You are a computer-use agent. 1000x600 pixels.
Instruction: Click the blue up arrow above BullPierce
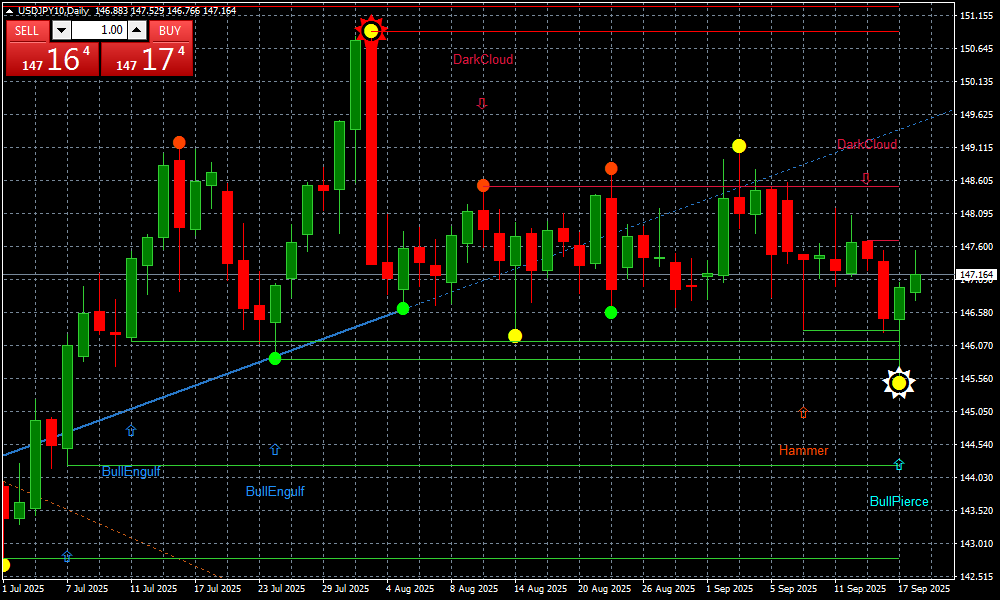[899, 464]
